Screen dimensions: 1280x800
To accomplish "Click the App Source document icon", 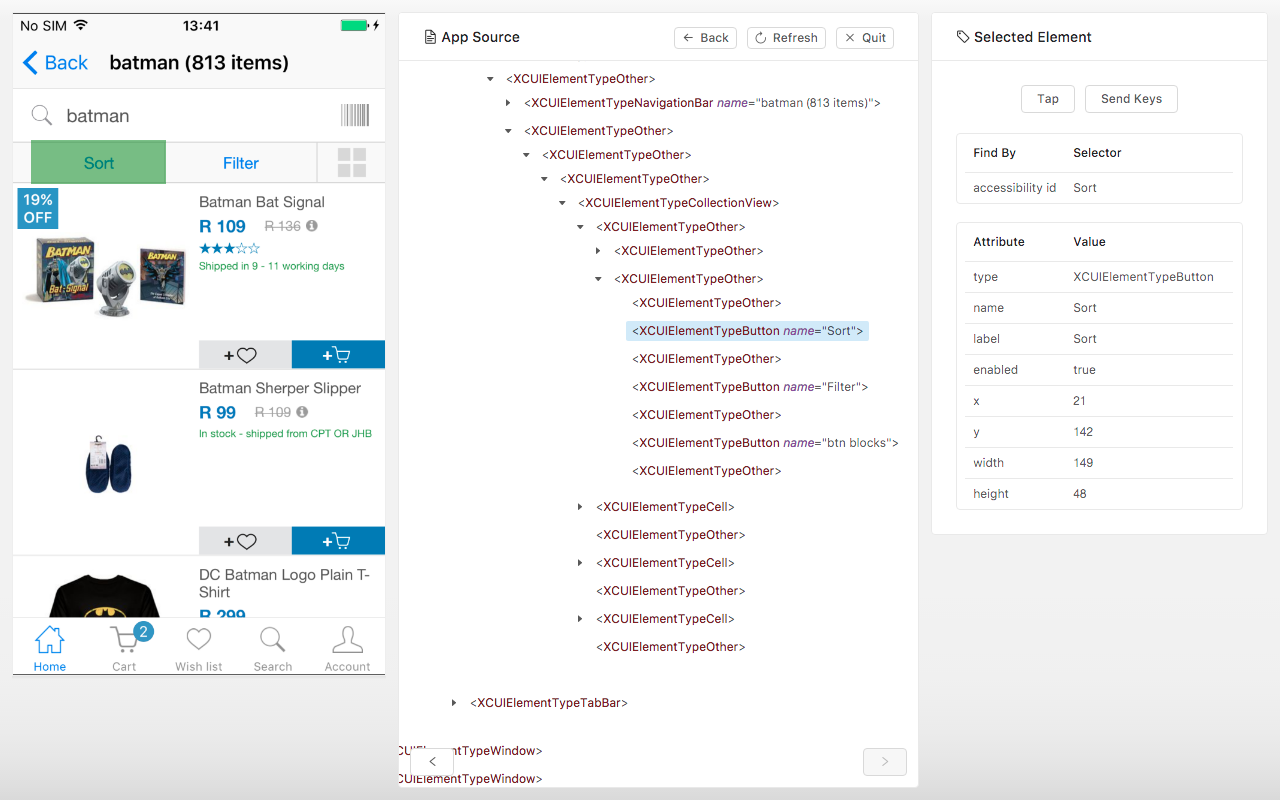I will pyautogui.click(x=431, y=37).
